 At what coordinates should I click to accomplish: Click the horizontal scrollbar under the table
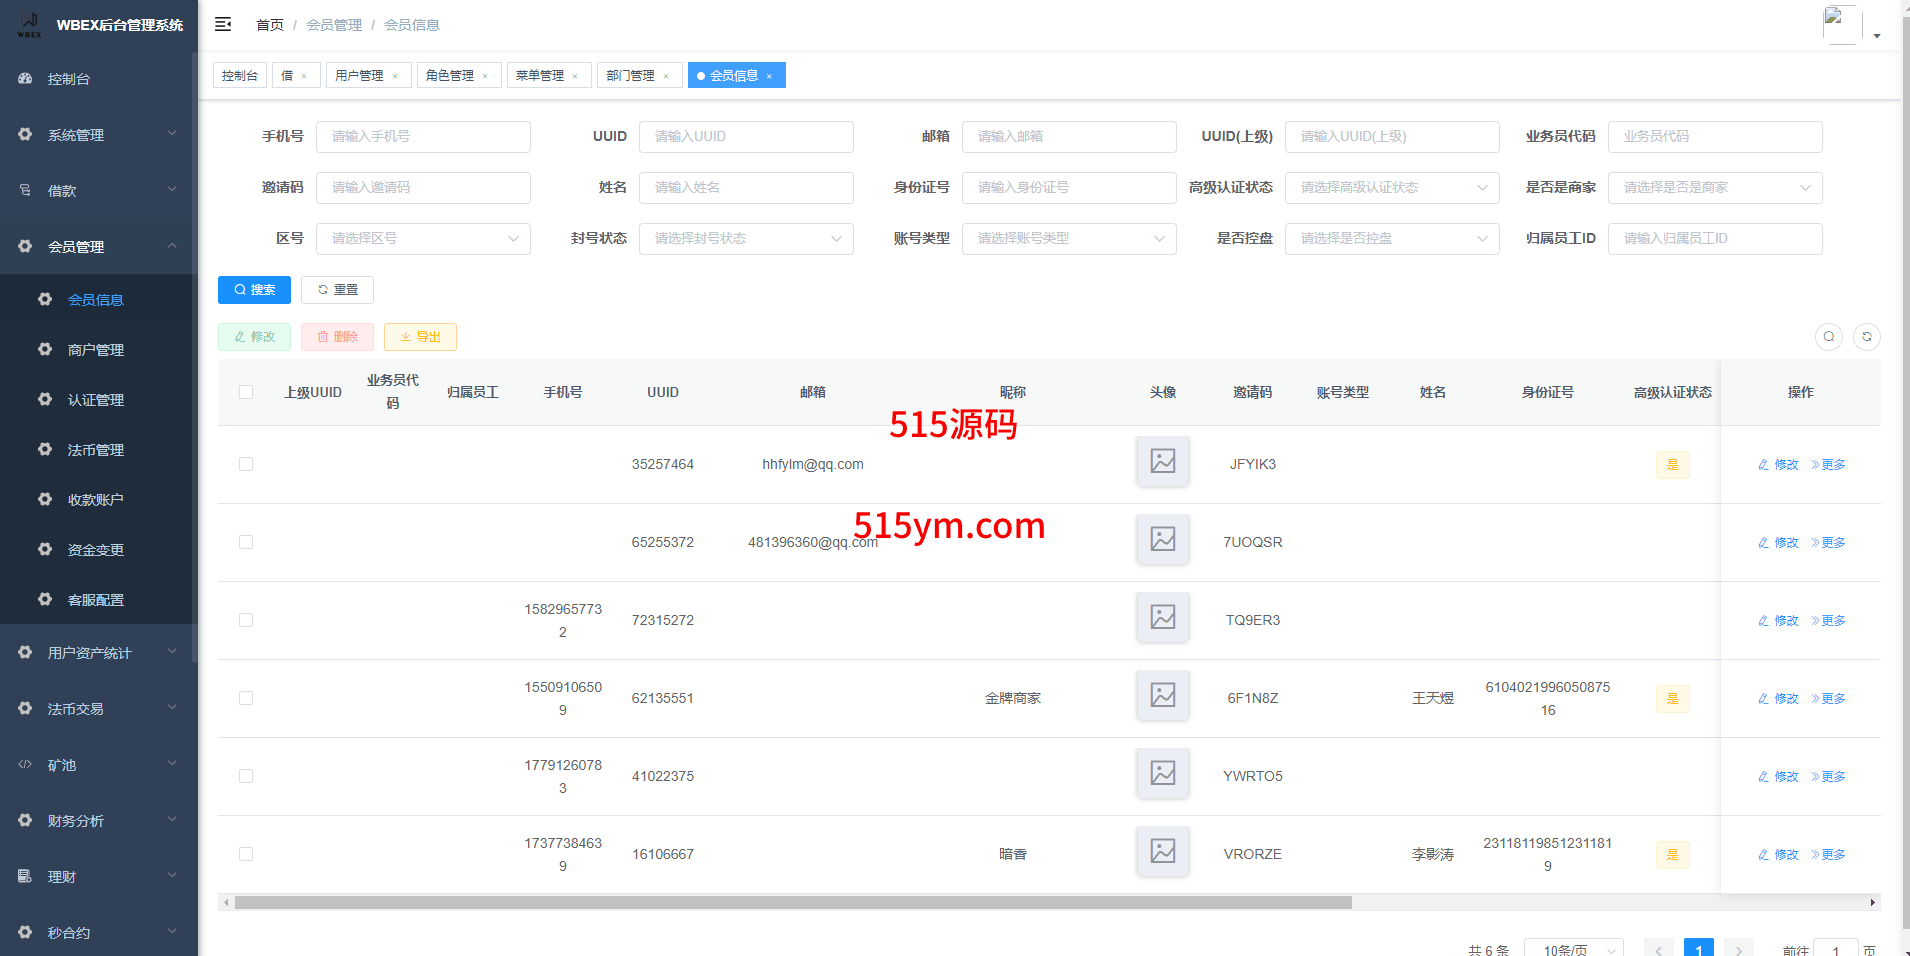pos(792,903)
